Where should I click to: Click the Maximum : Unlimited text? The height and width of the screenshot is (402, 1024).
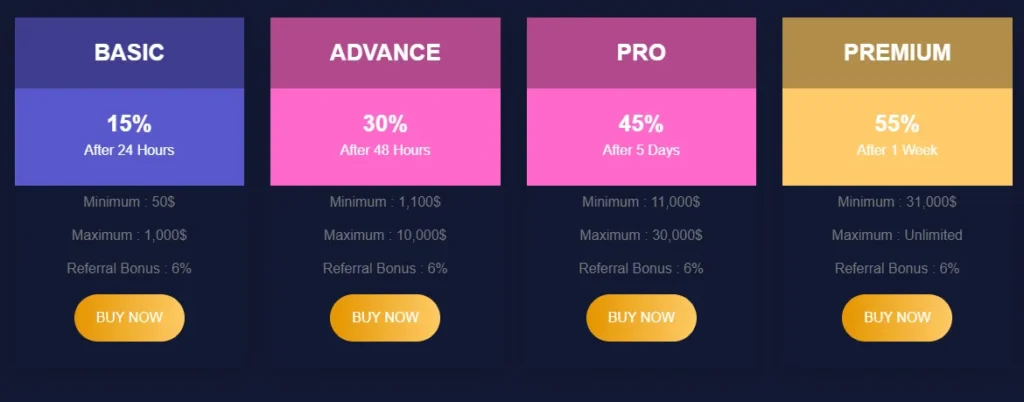click(x=897, y=235)
